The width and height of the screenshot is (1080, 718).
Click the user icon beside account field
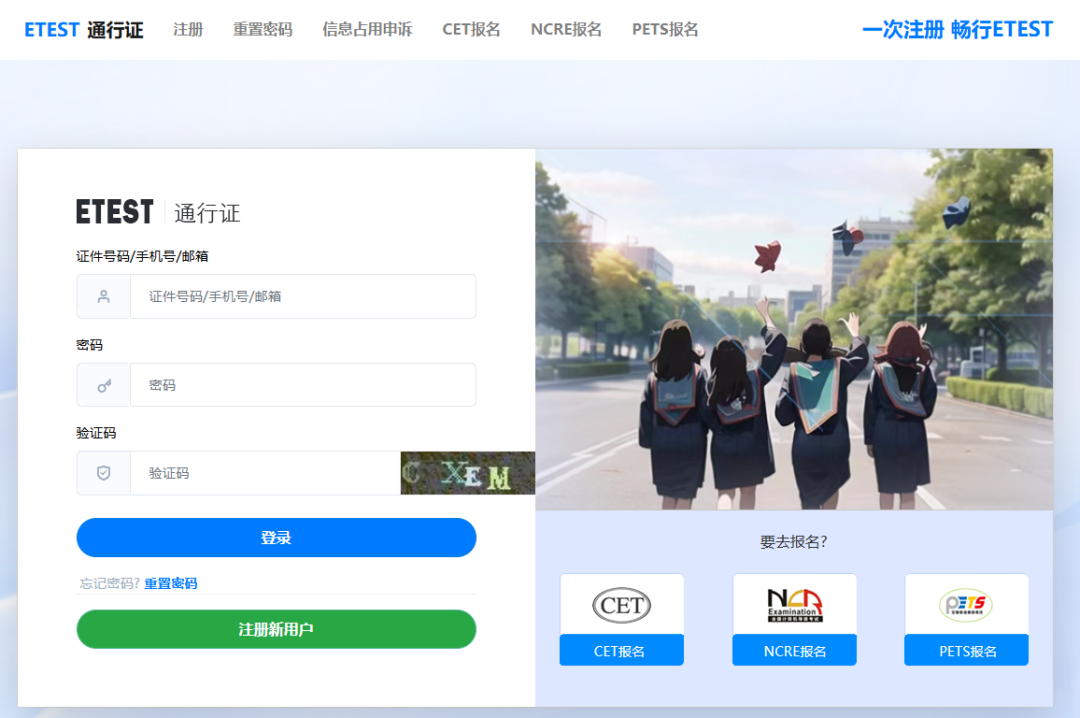(103, 296)
